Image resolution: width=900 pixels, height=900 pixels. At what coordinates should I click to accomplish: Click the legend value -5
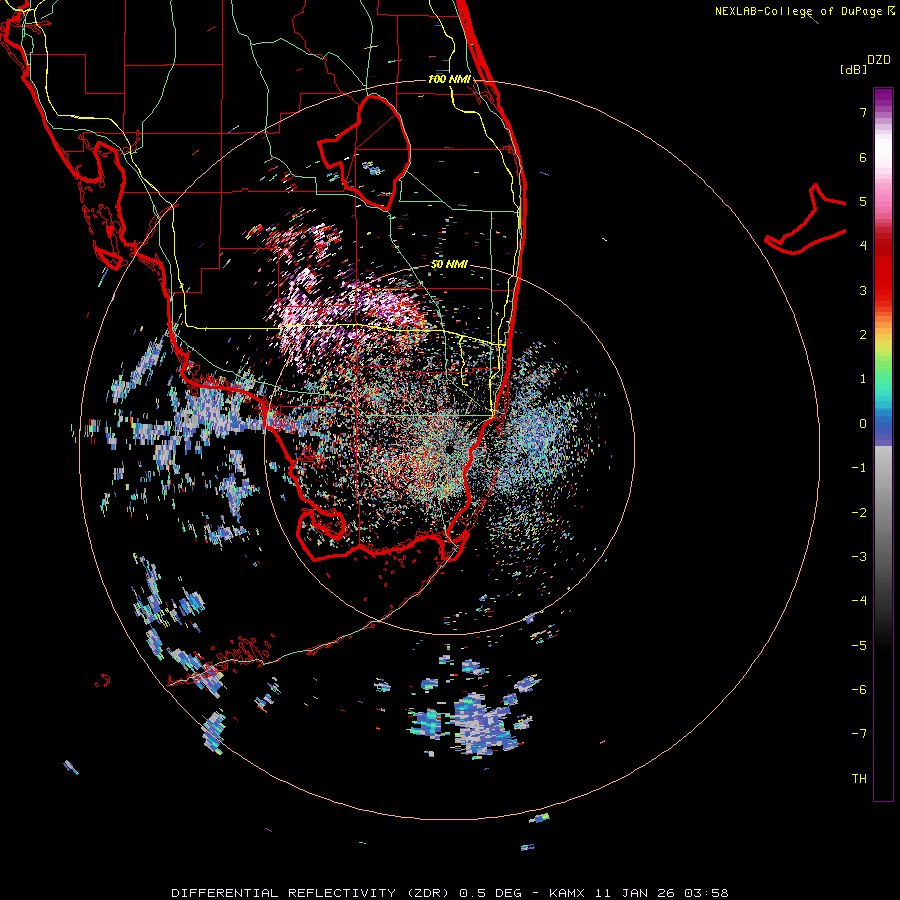(859, 645)
